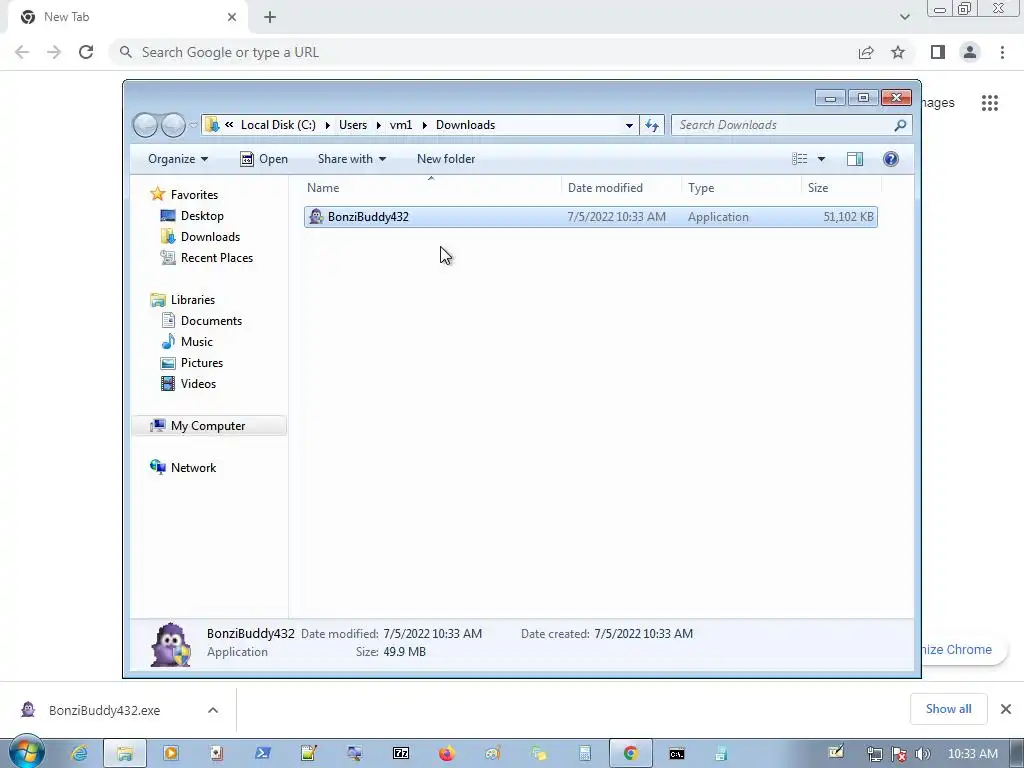The image size is (1024, 768).
Task: Select My Computer in navigation pane
Action: click(209, 426)
